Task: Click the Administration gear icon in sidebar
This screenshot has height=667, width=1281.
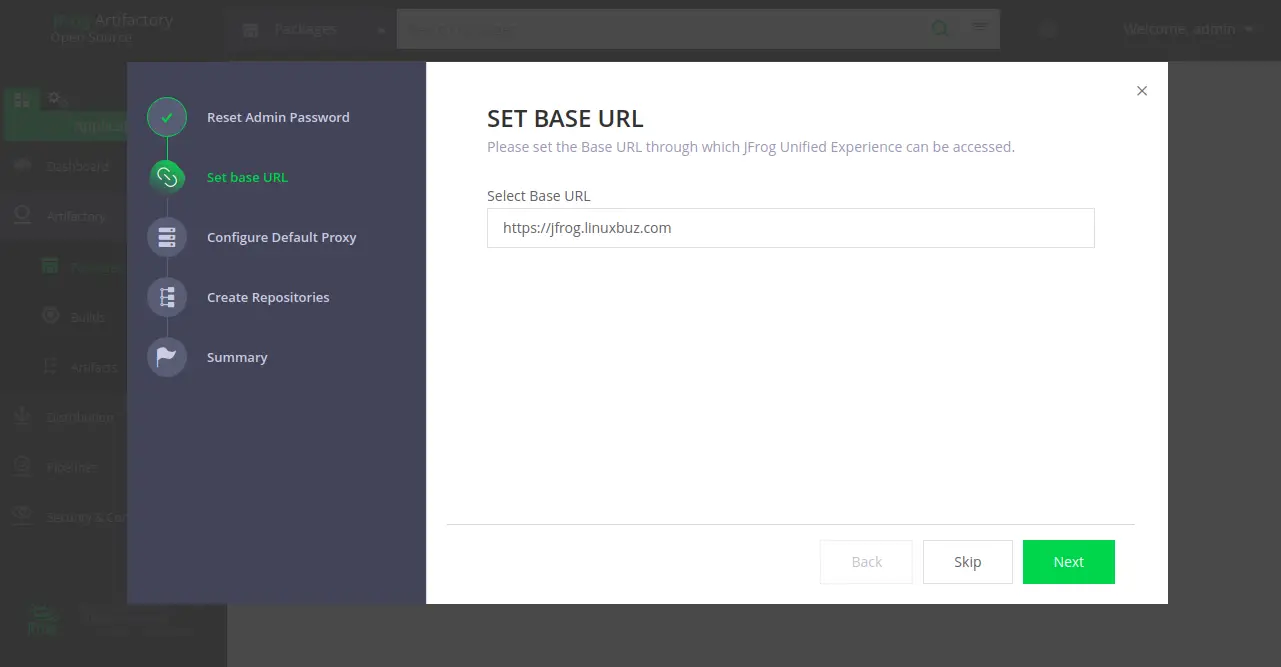Action: (x=55, y=99)
